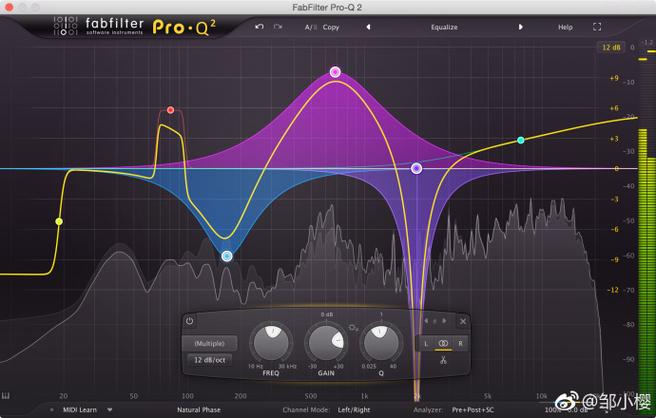Click the Undo arrow icon
The height and width of the screenshot is (418, 656).
pos(259,27)
